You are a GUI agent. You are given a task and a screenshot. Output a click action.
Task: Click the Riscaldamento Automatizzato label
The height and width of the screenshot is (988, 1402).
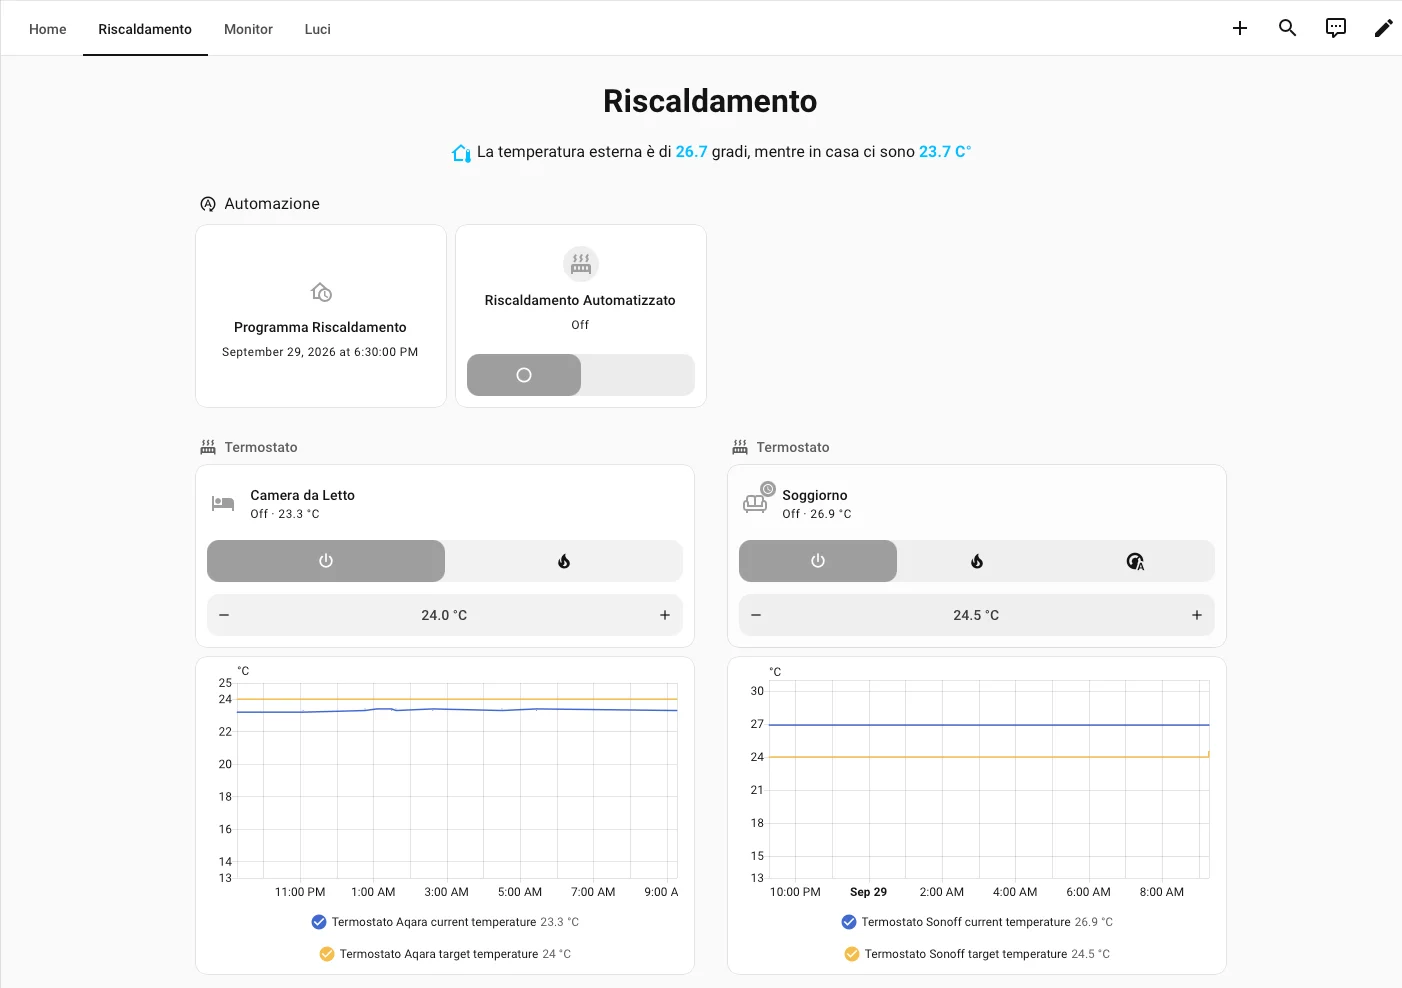580,300
